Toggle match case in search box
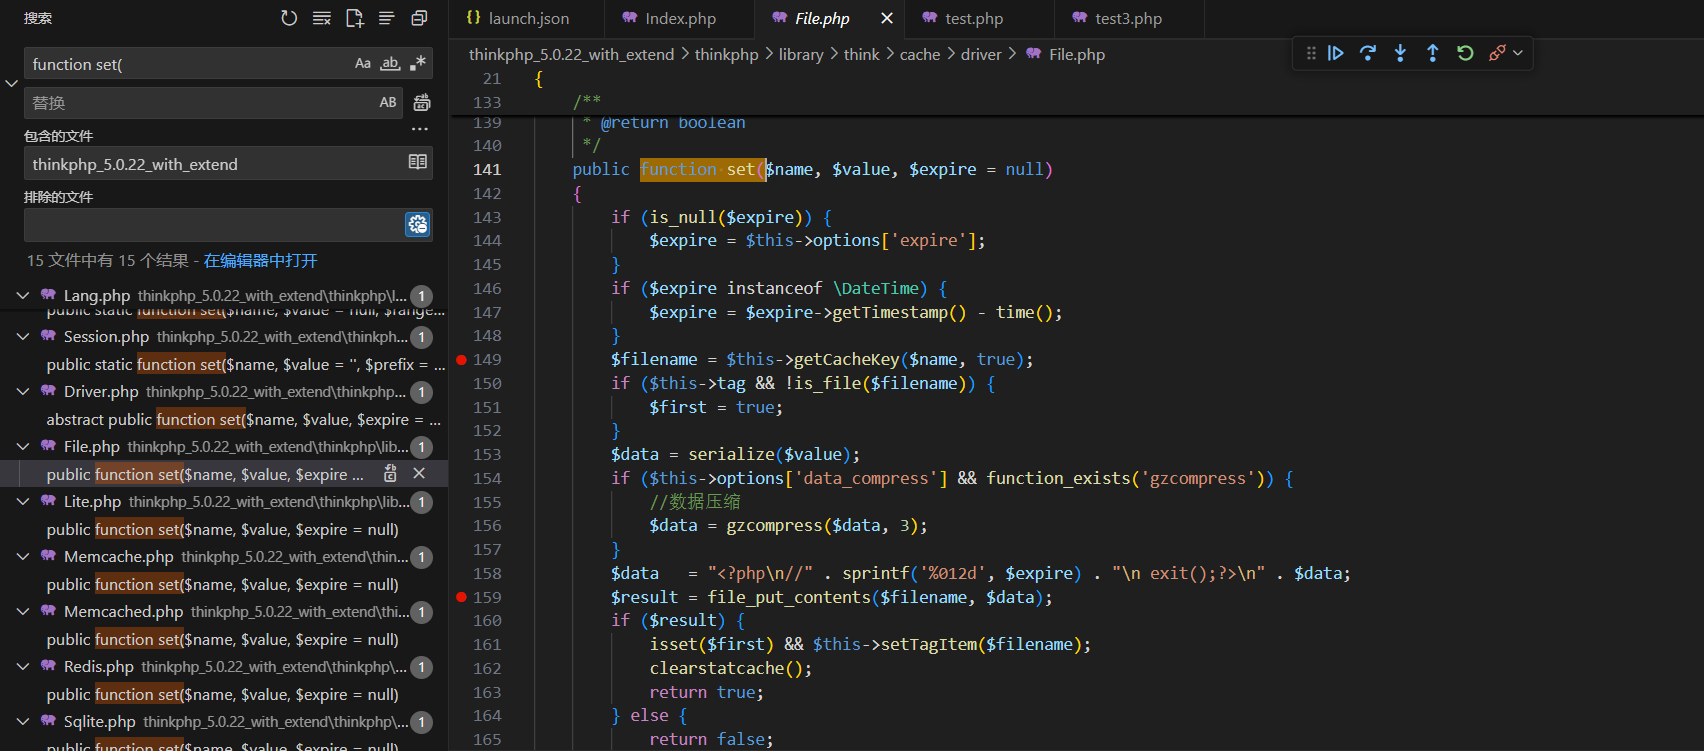 [x=363, y=64]
